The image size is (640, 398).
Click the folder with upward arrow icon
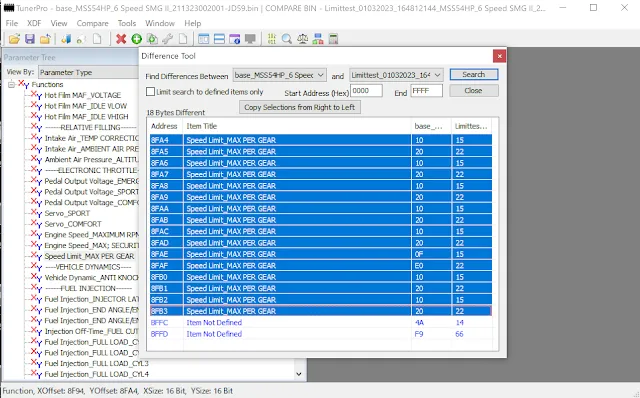click(x=45, y=39)
